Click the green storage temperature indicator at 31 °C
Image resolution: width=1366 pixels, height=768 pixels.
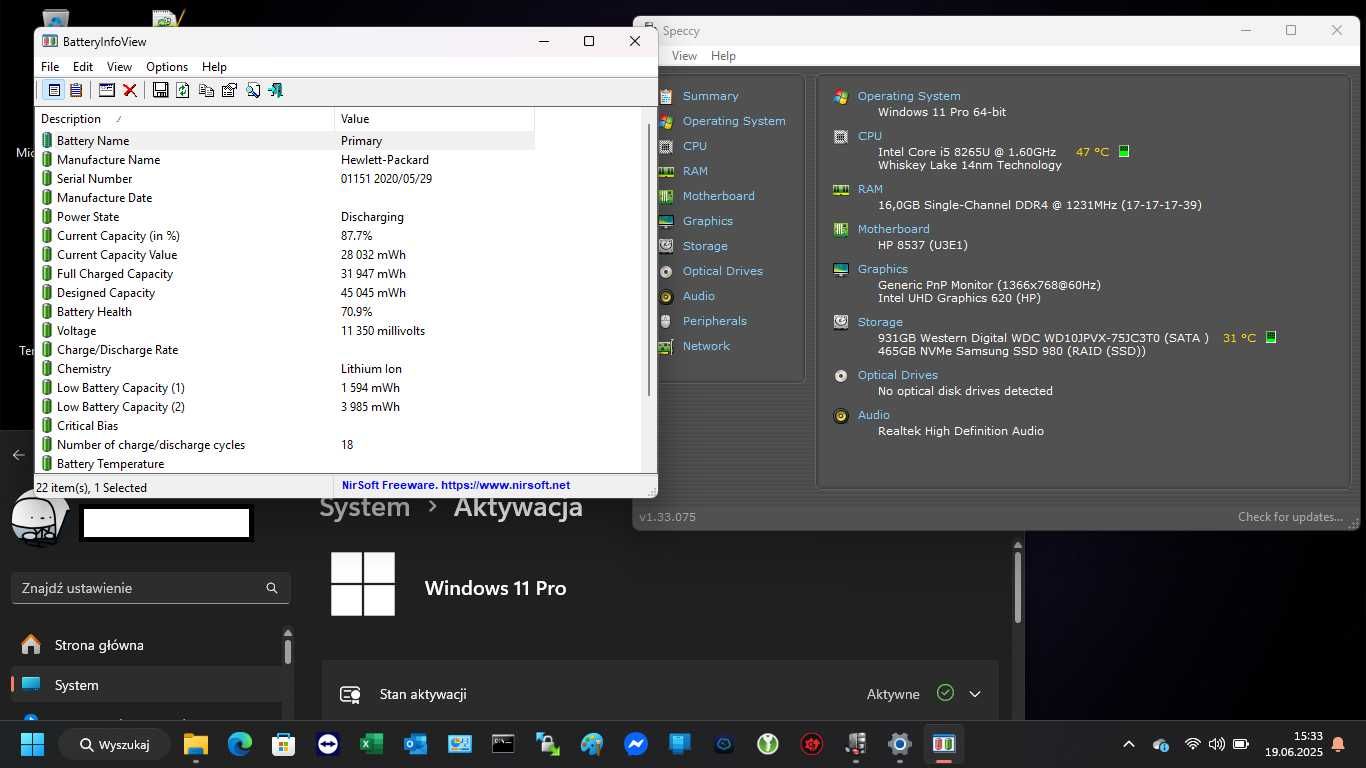coord(1271,338)
